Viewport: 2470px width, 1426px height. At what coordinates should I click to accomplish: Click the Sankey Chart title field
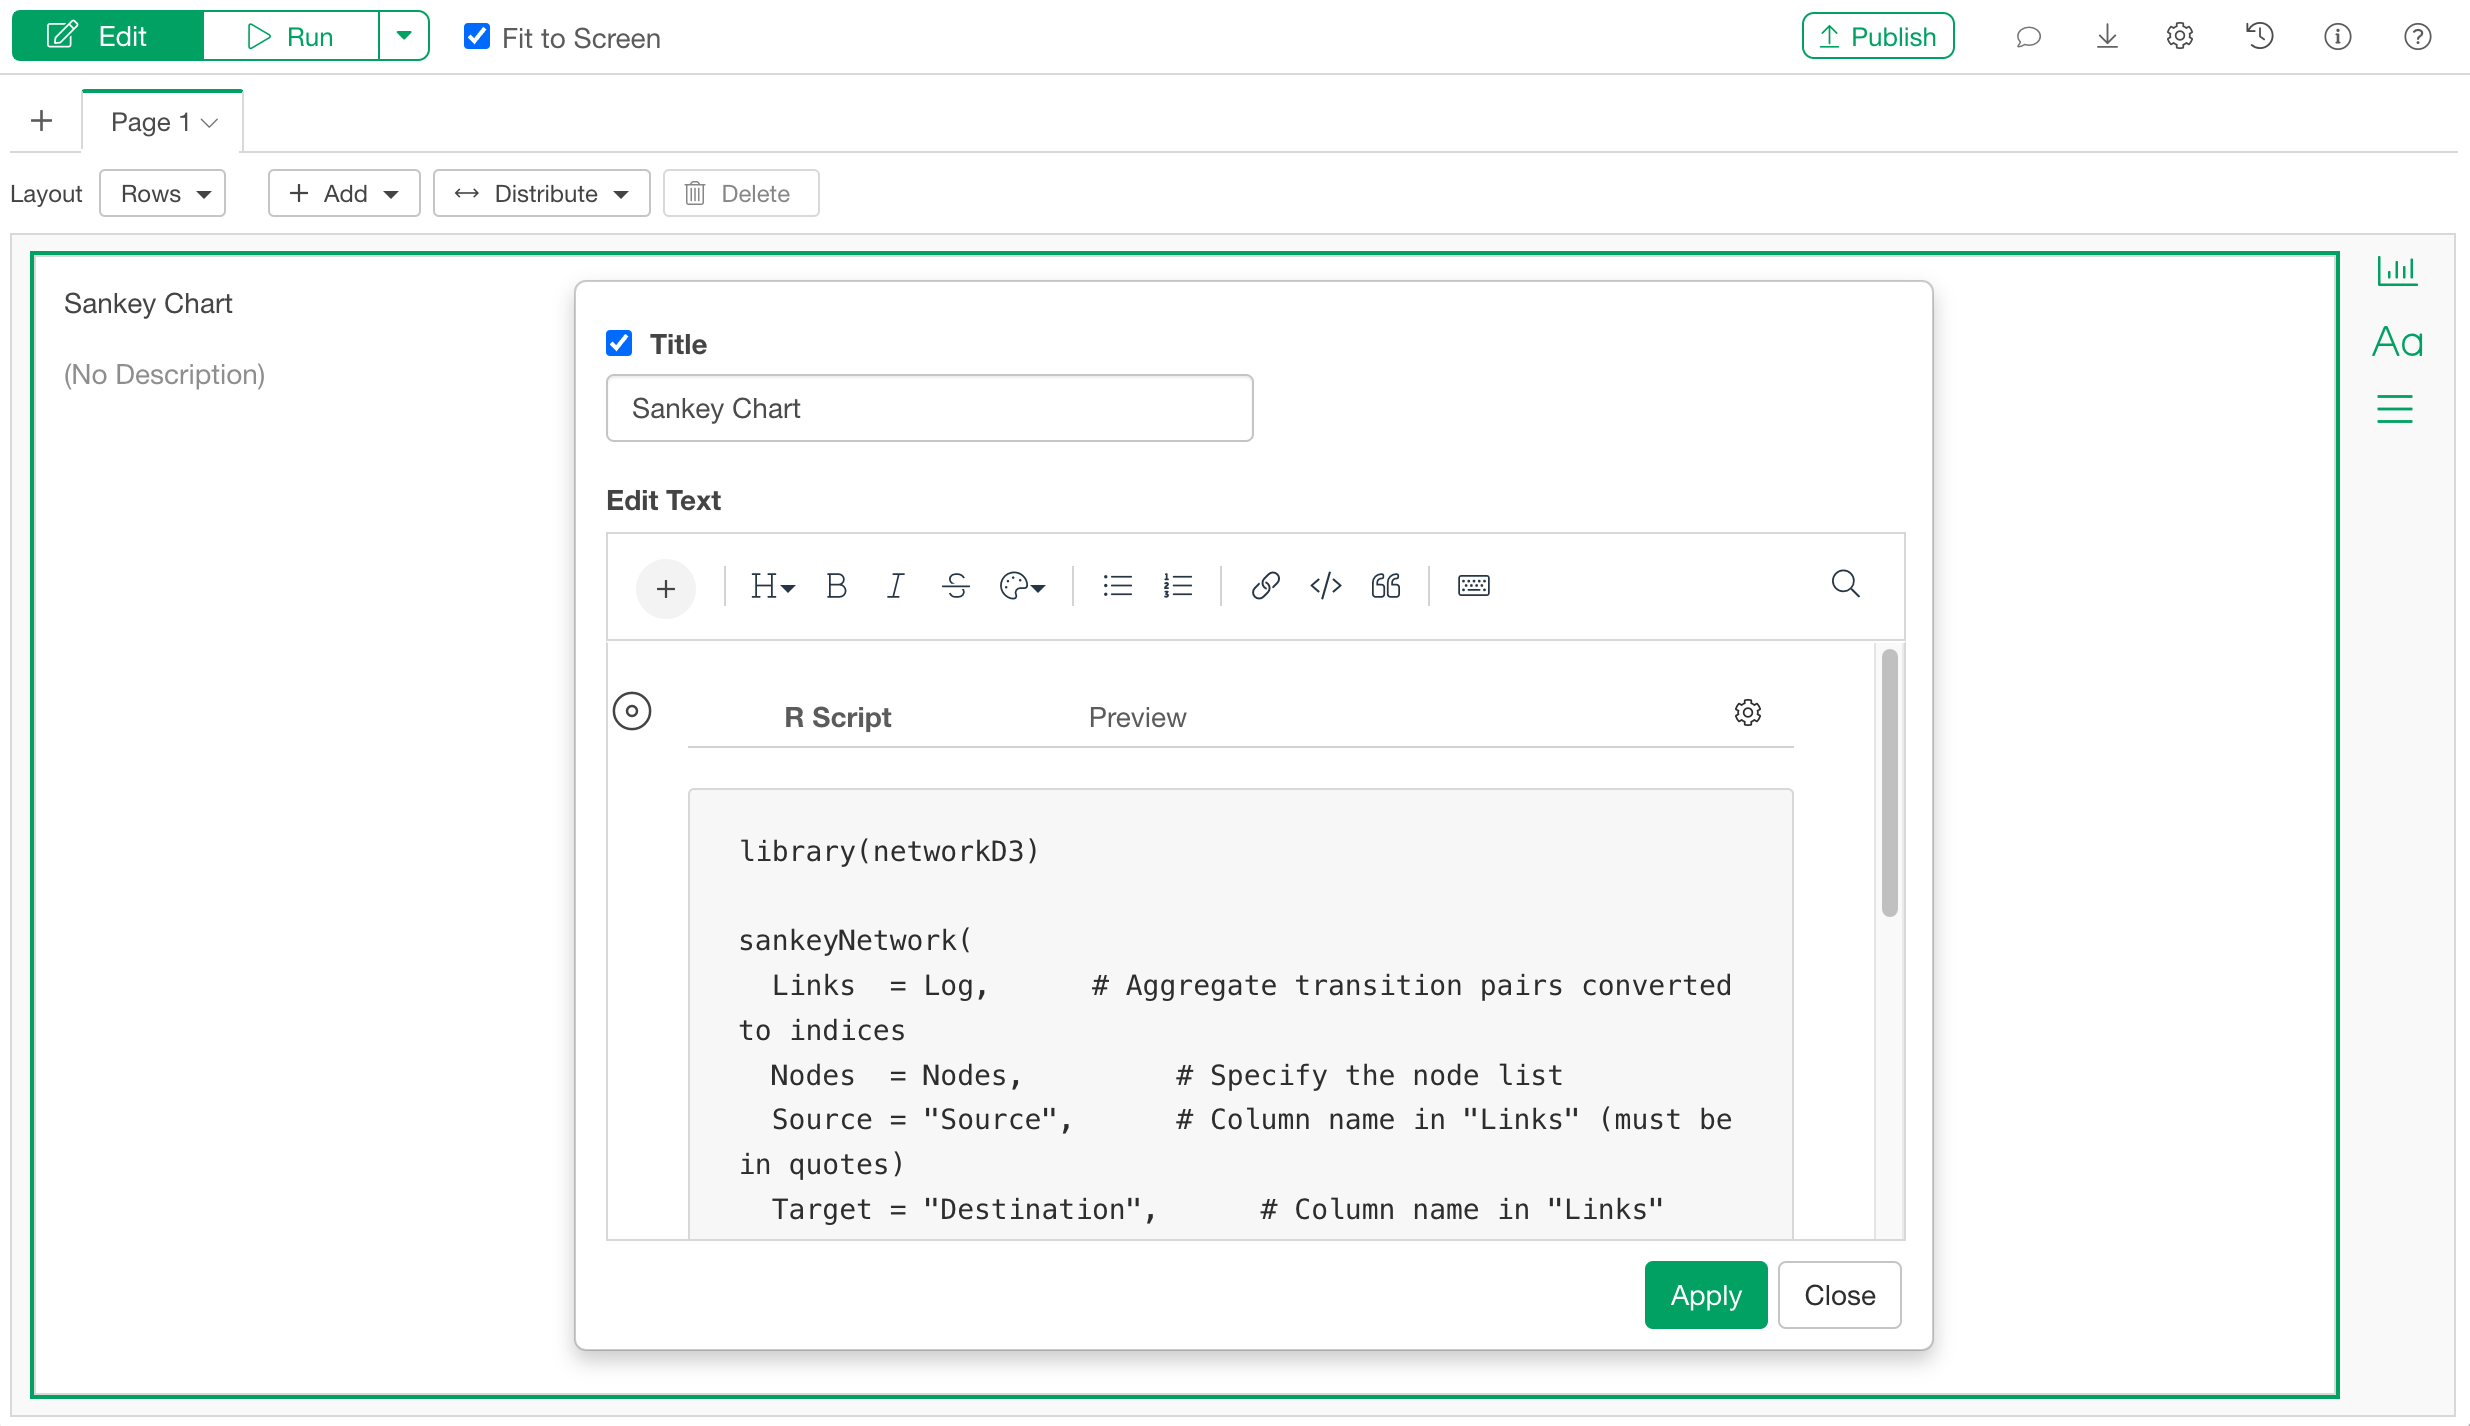pos(929,409)
